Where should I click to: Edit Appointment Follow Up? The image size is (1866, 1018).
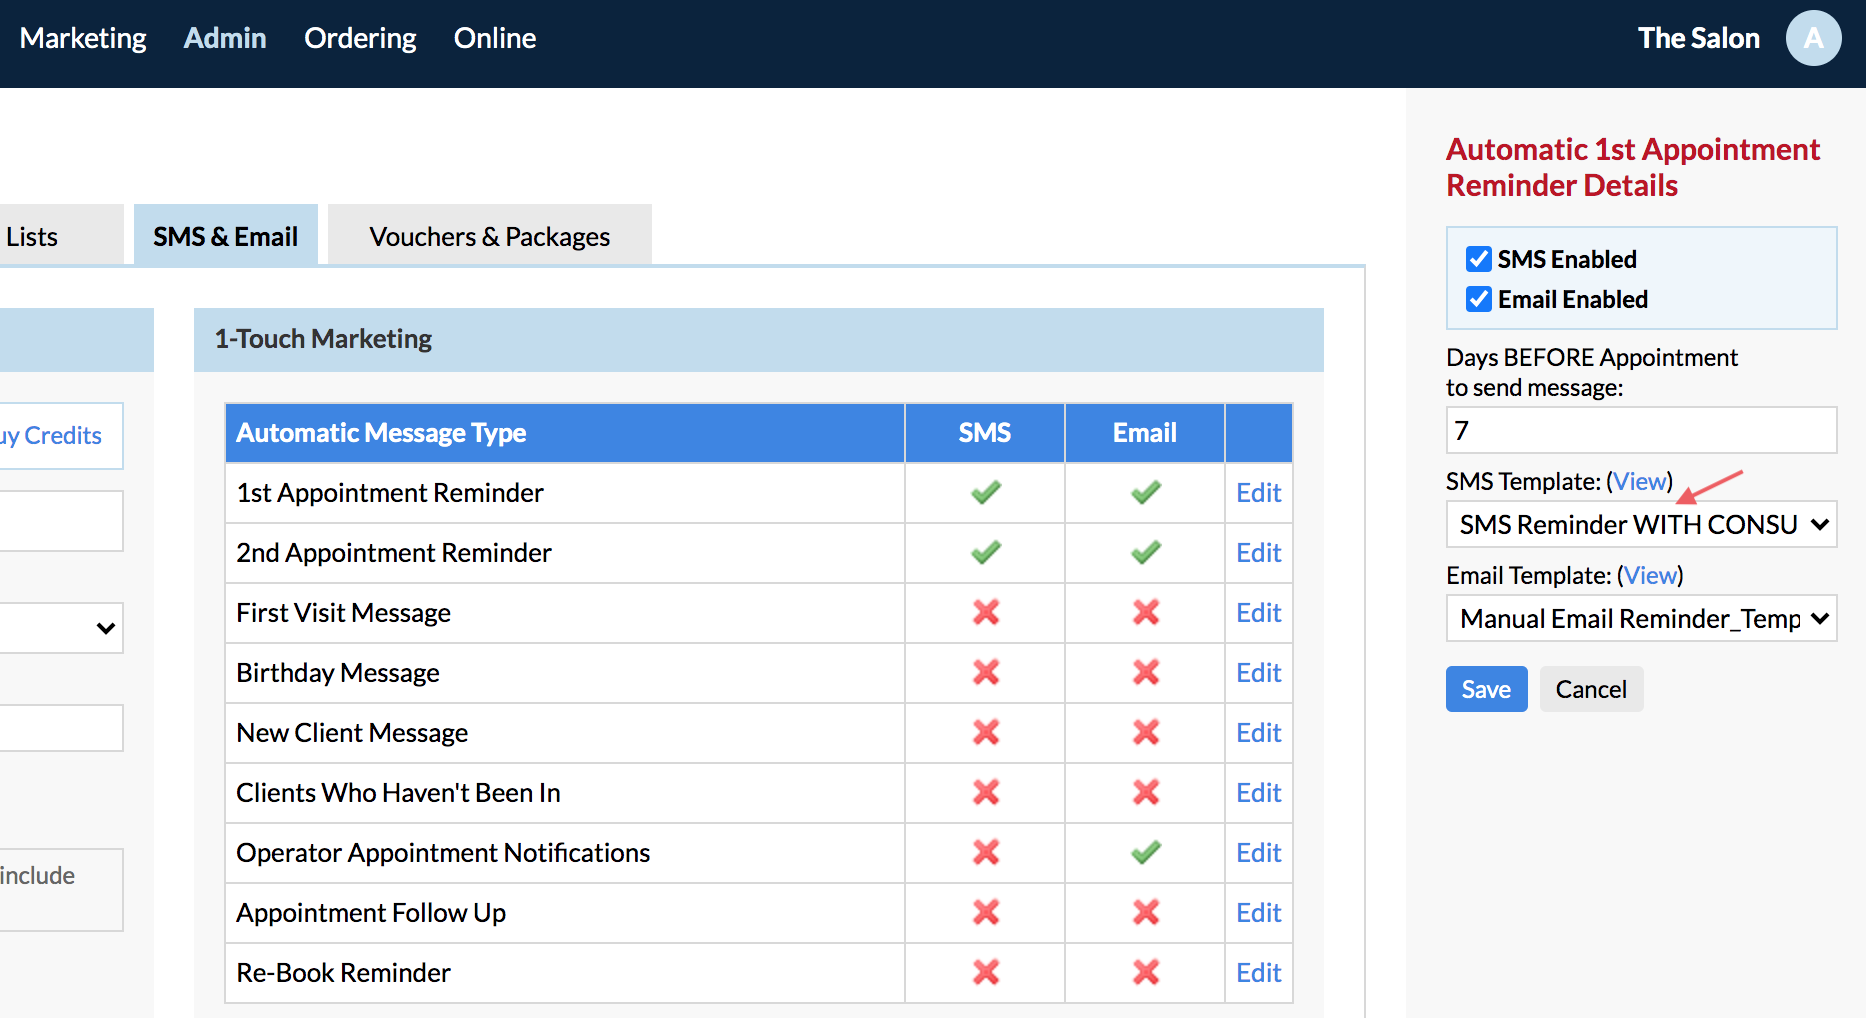pos(1258,913)
